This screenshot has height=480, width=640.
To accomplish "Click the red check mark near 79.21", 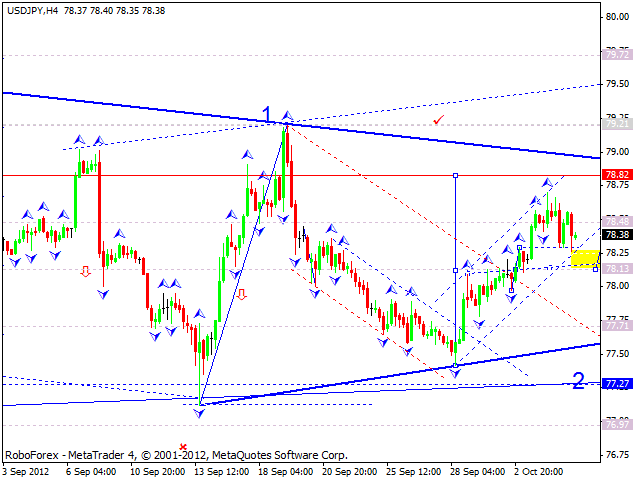I will (x=438, y=120).
